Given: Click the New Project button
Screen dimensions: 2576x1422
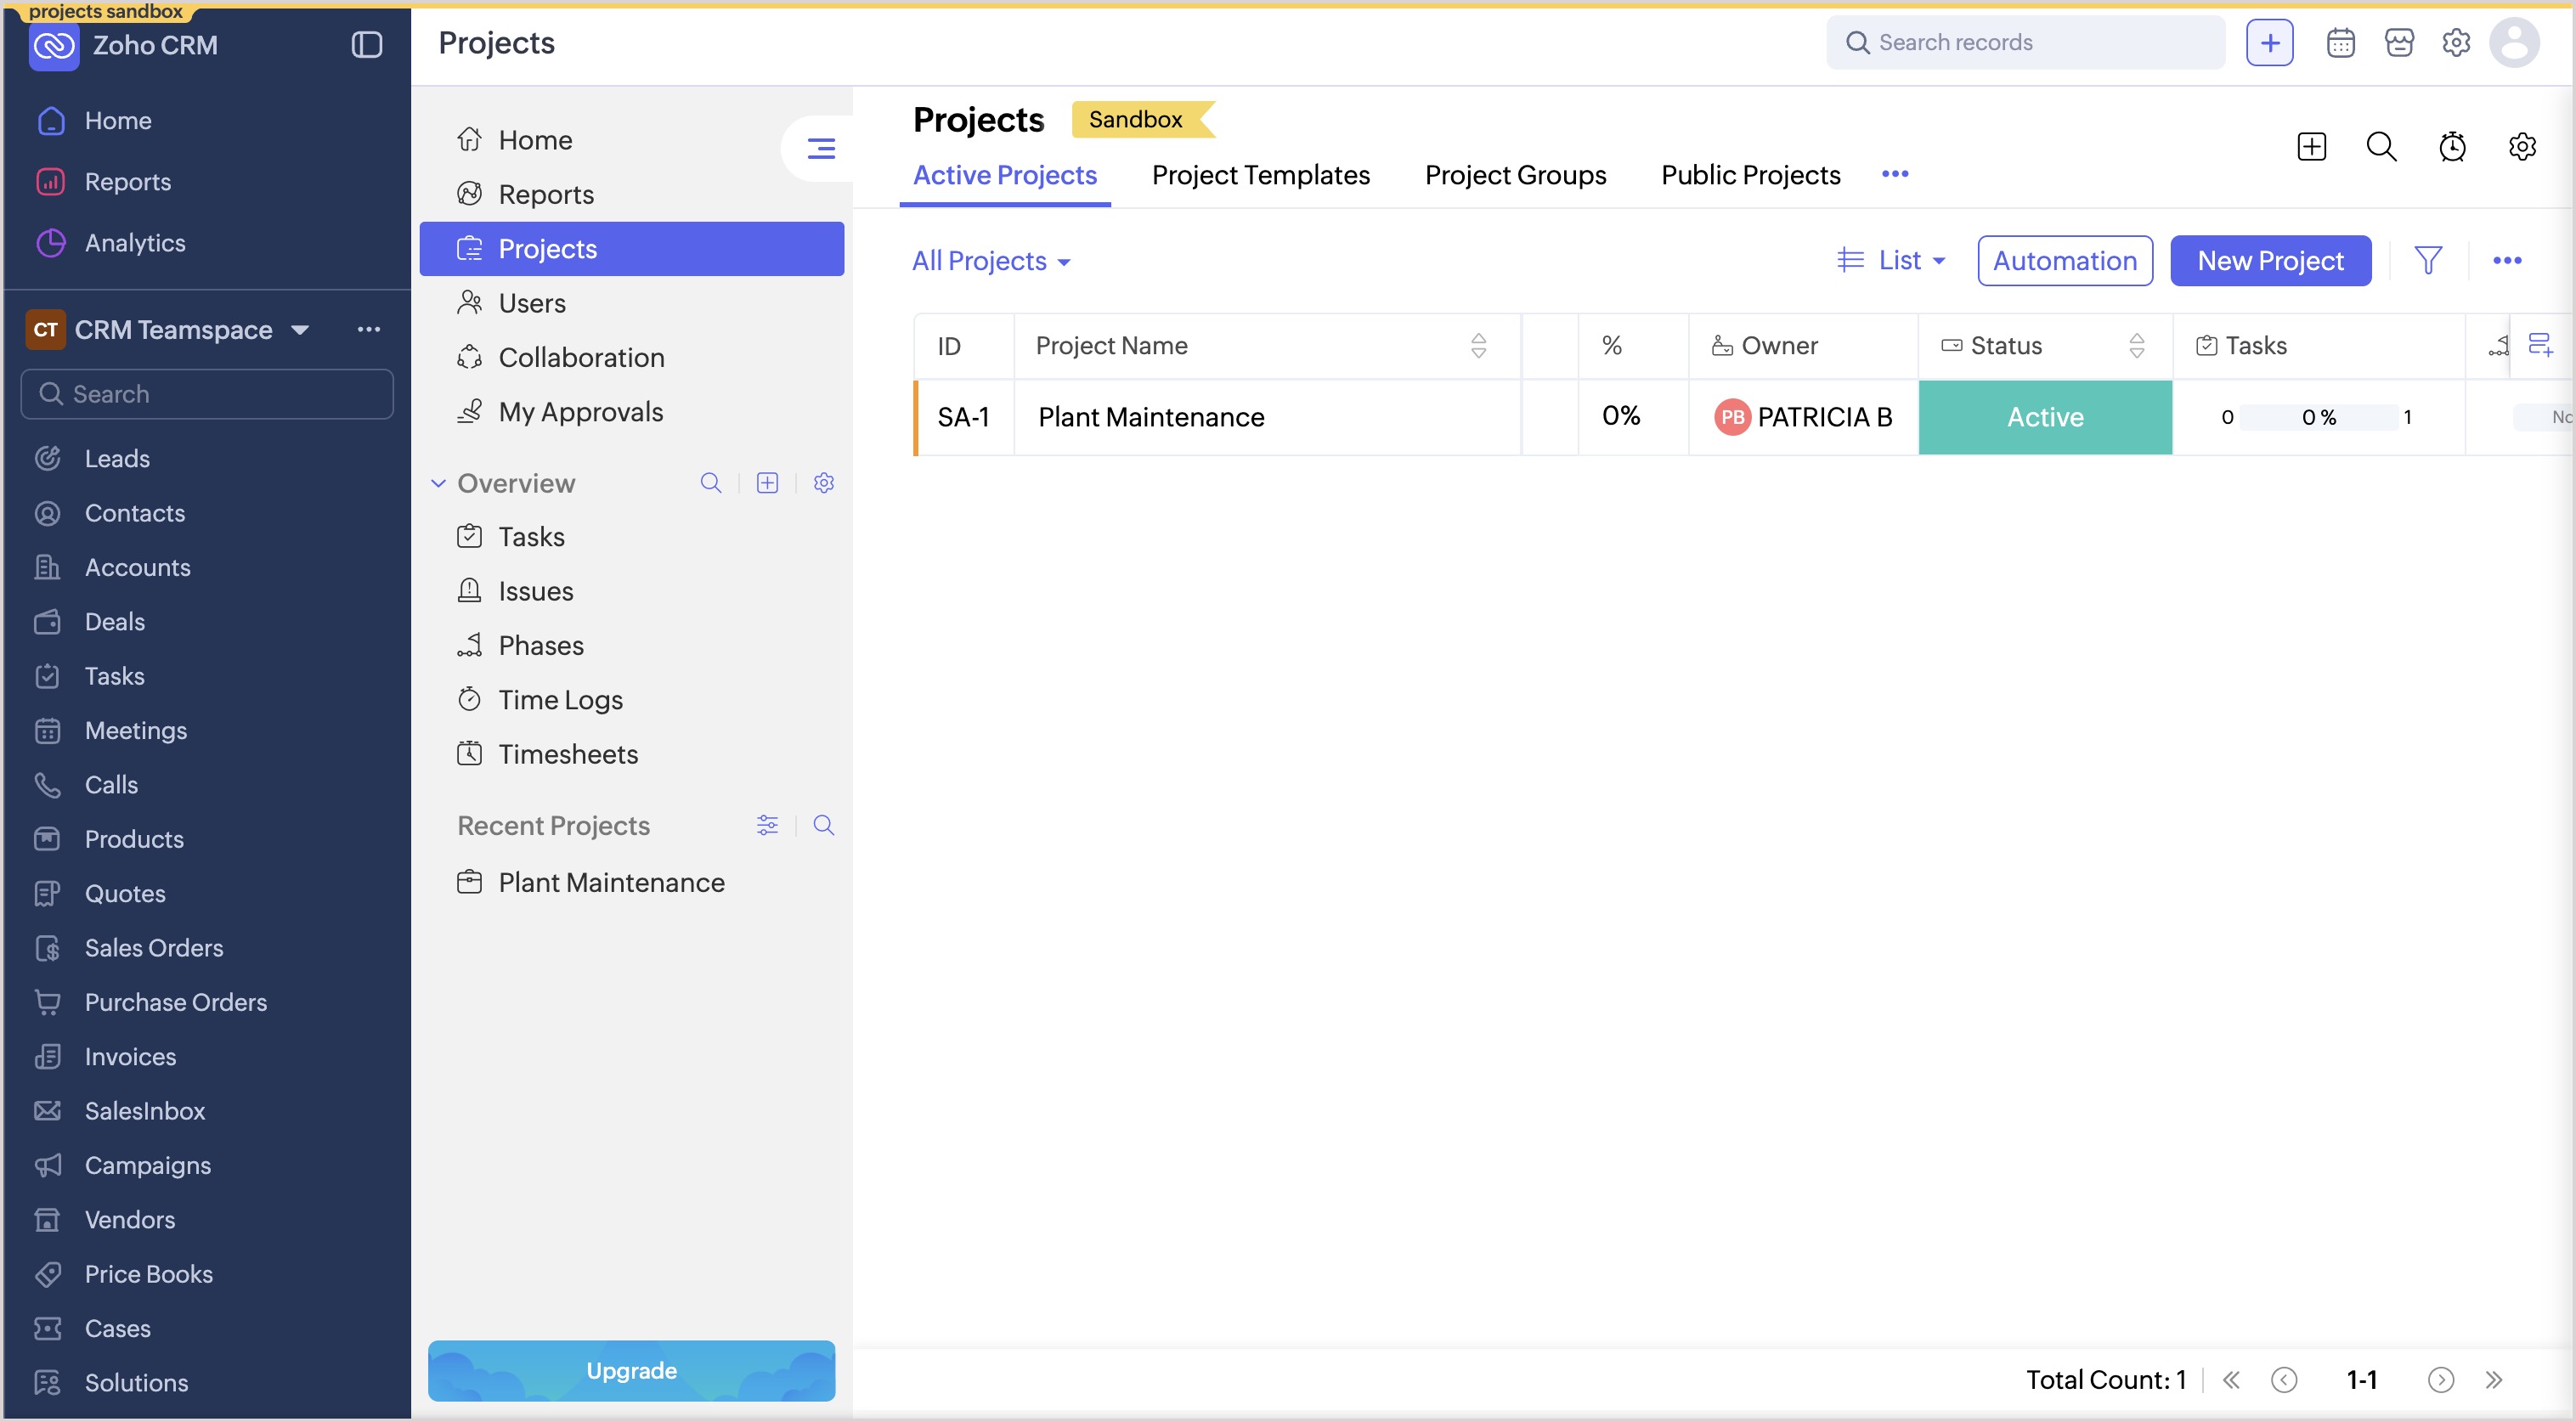Looking at the screenshot, I should [x=2271, y=261].
